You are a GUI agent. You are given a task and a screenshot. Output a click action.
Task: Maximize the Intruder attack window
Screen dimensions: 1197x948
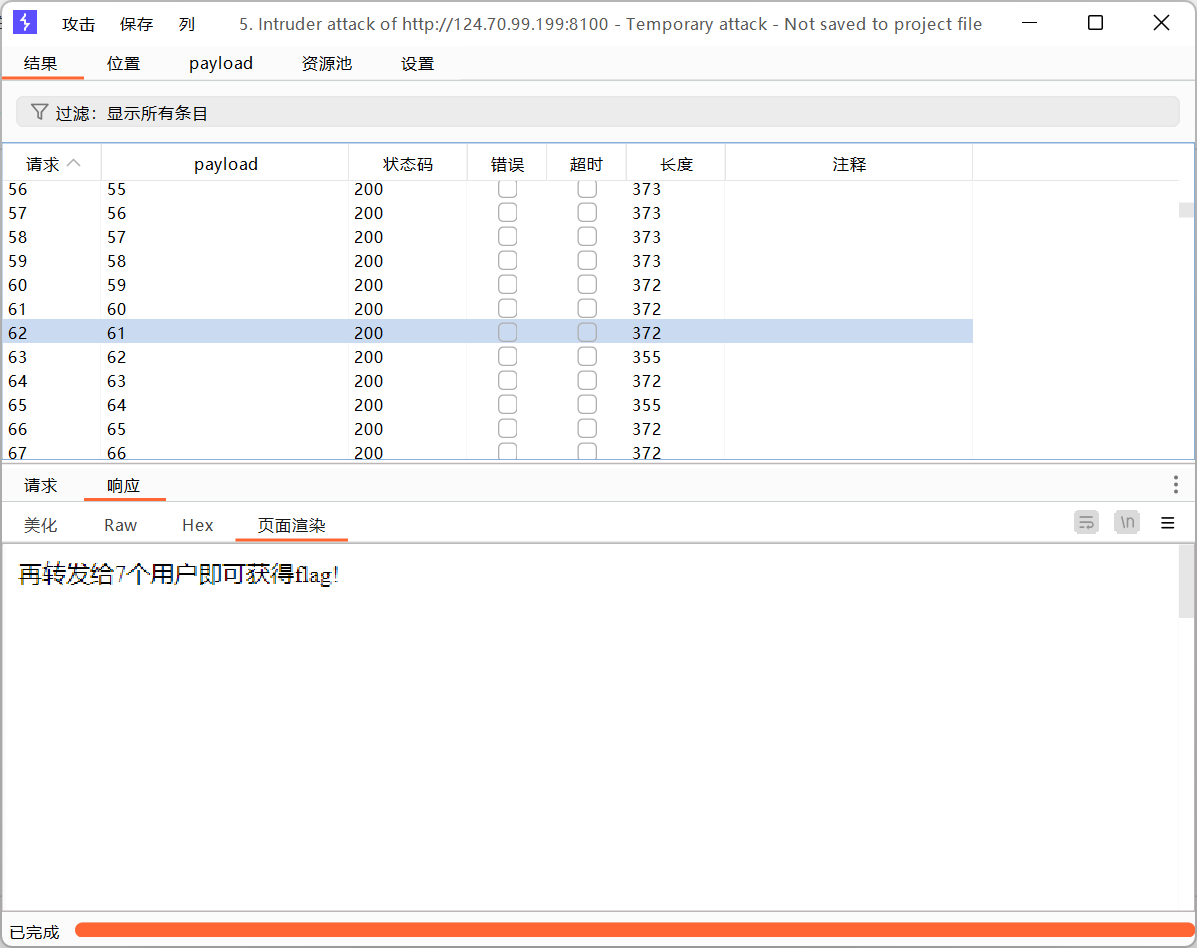[1095, 23]
